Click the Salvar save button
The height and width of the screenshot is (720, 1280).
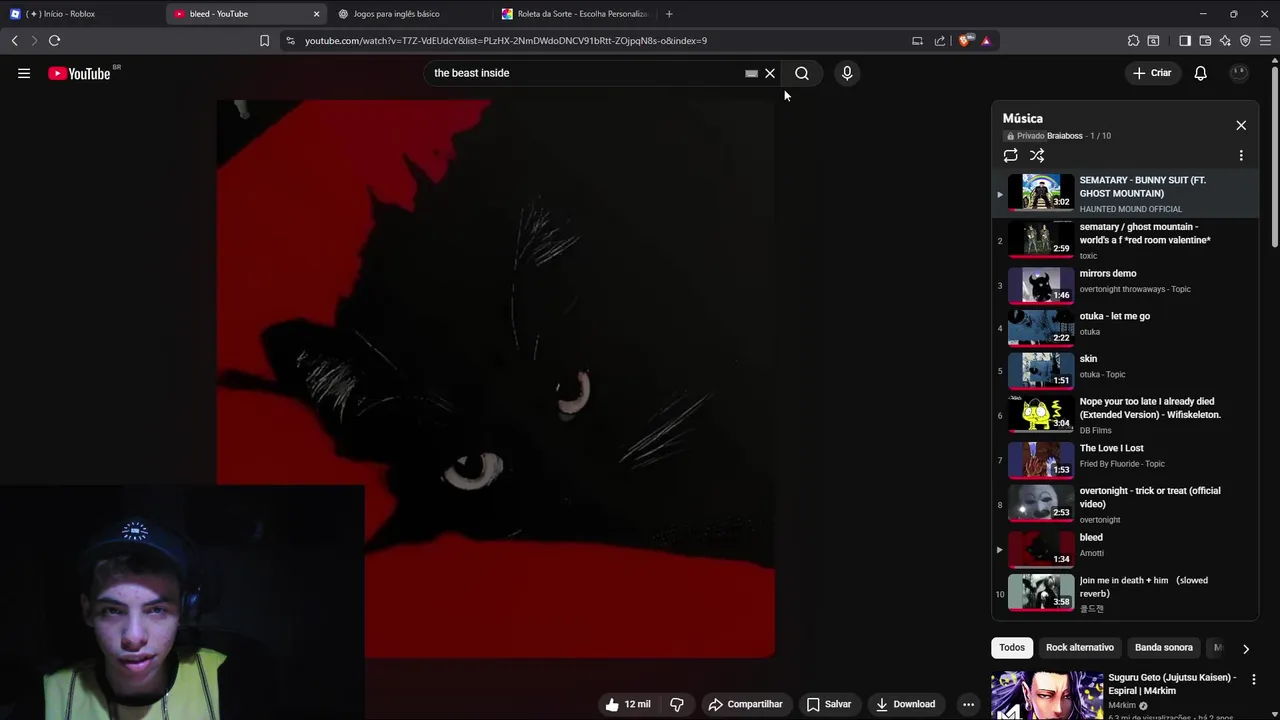(829, 704)
